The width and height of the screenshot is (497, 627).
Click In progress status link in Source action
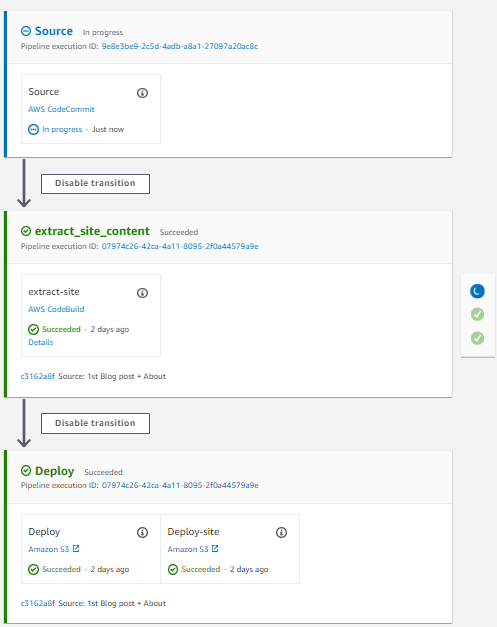(62, 130)
